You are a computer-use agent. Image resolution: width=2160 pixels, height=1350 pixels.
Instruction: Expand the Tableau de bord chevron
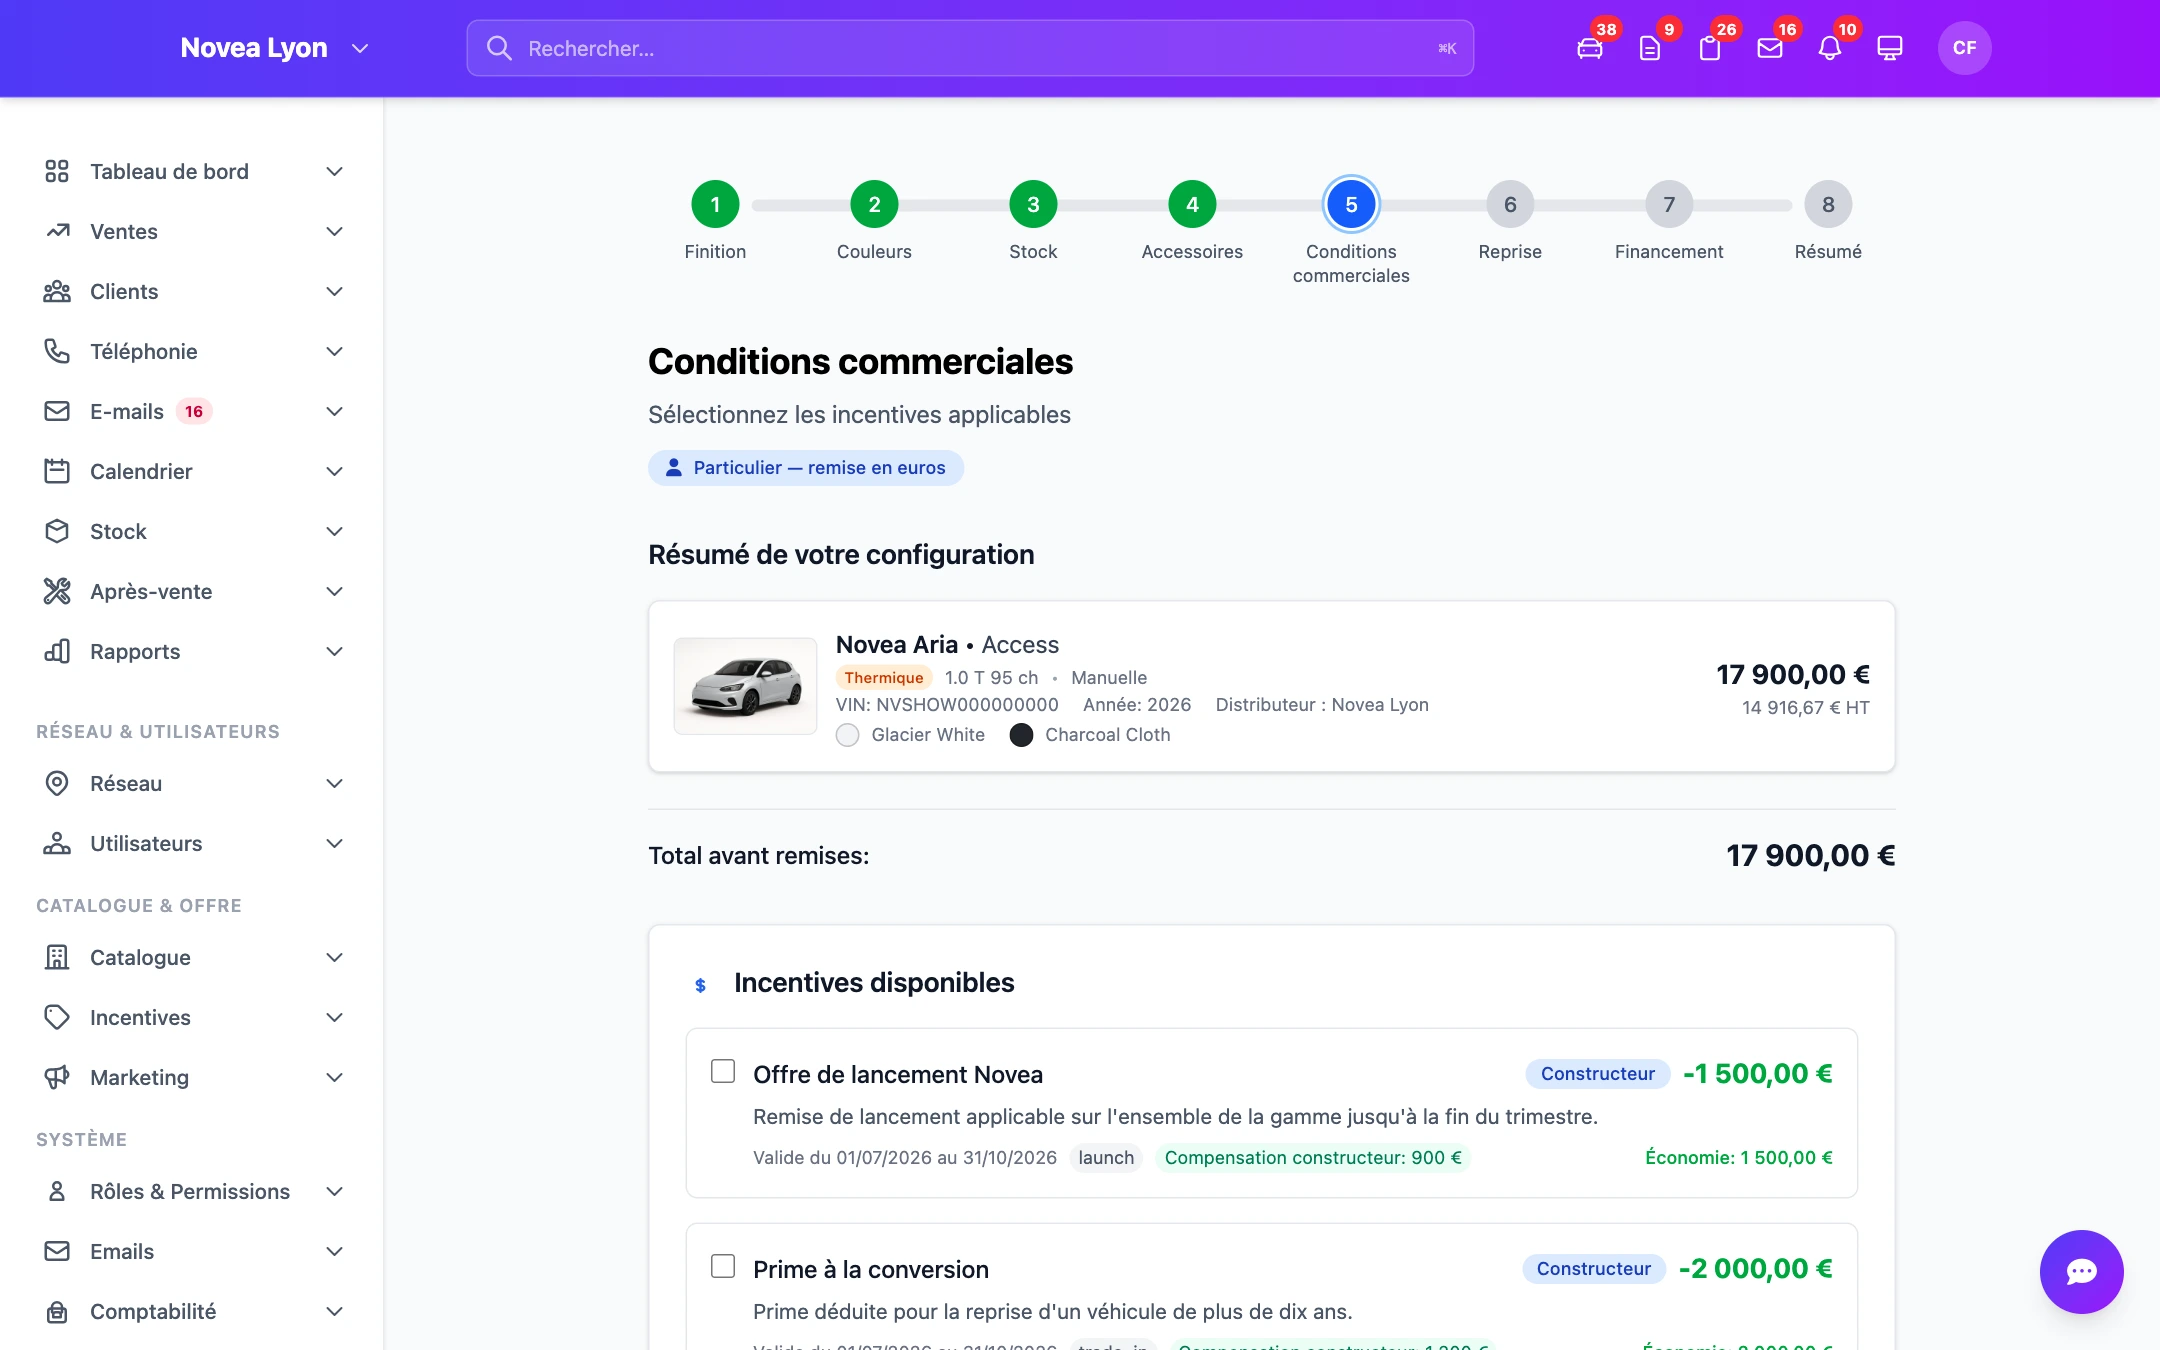pyautogui.click(x=335, y=171)
